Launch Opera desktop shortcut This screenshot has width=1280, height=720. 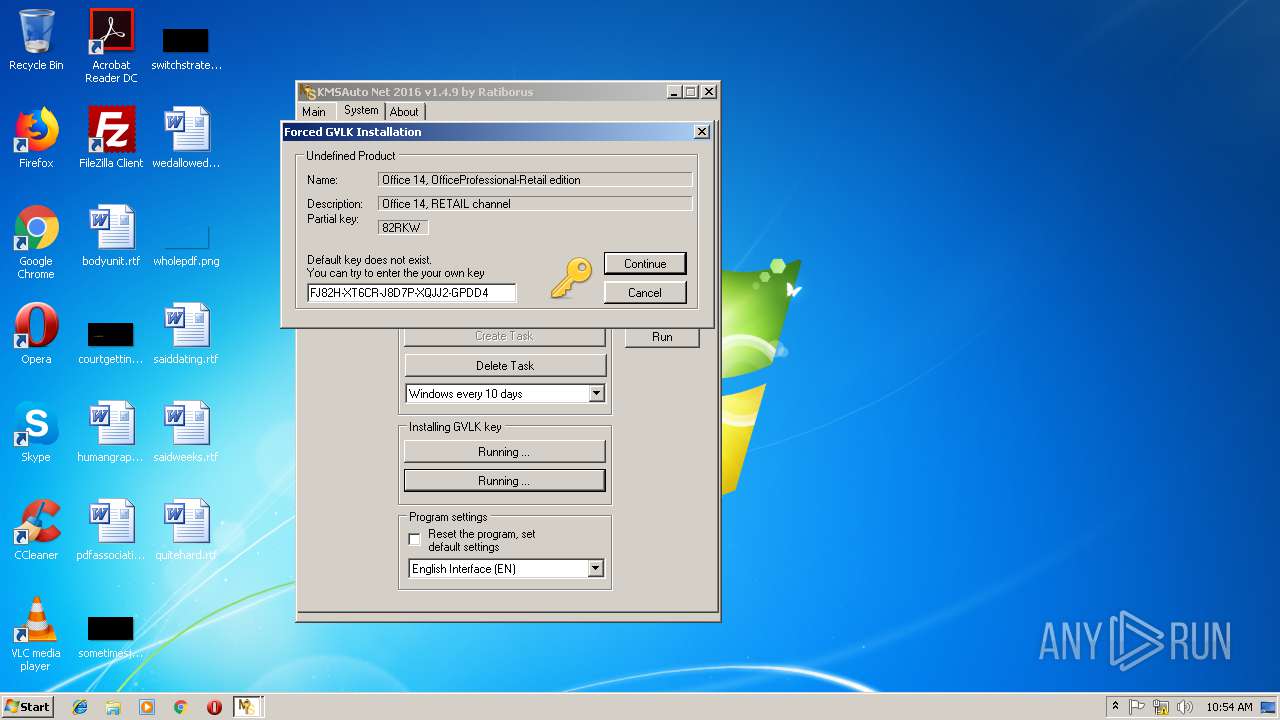(x=36, y=334)
